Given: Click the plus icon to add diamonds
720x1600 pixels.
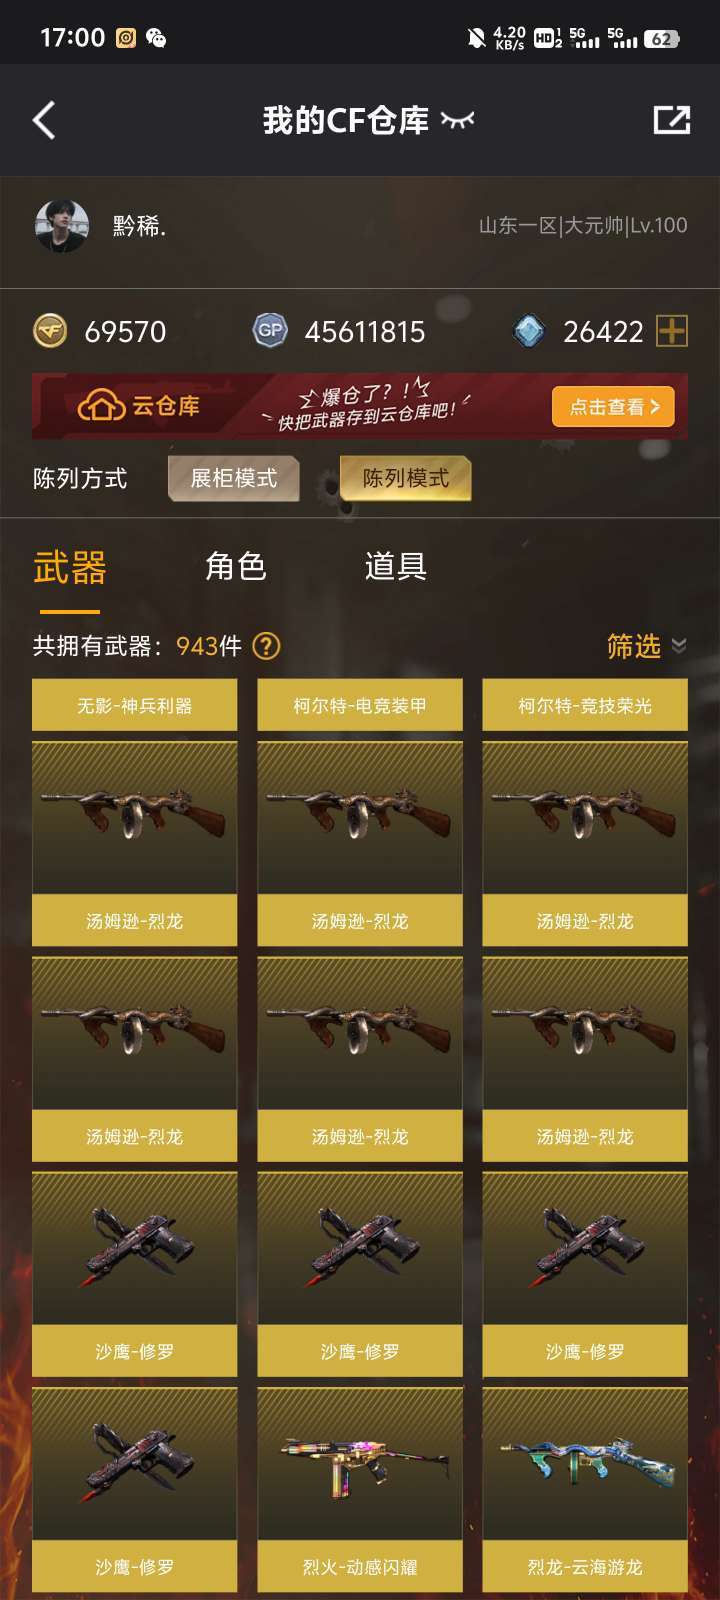Looking at the screenshot, I should (672, 330).
